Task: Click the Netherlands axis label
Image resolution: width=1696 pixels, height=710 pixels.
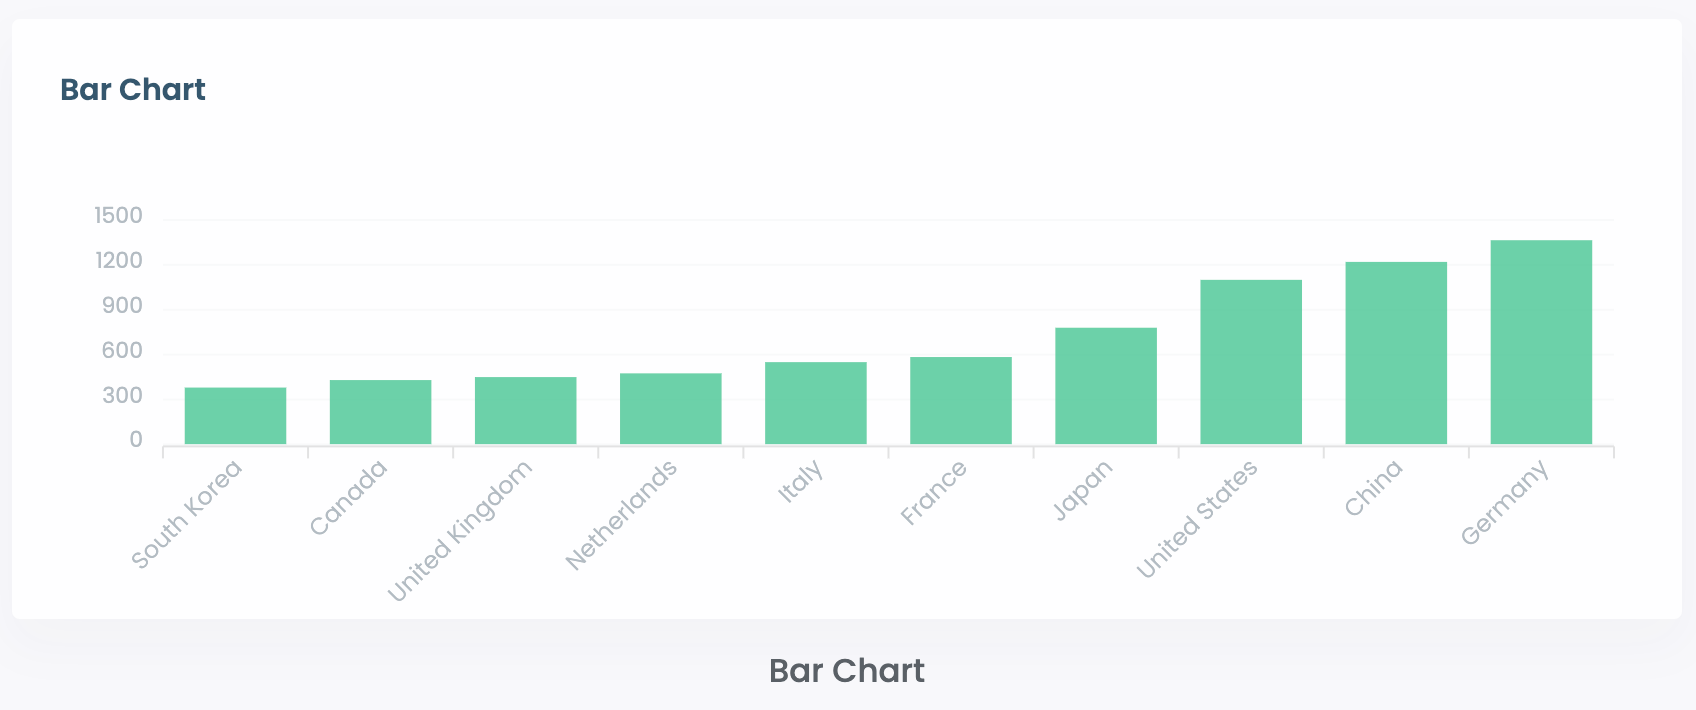Action: [x=621, y=515]
